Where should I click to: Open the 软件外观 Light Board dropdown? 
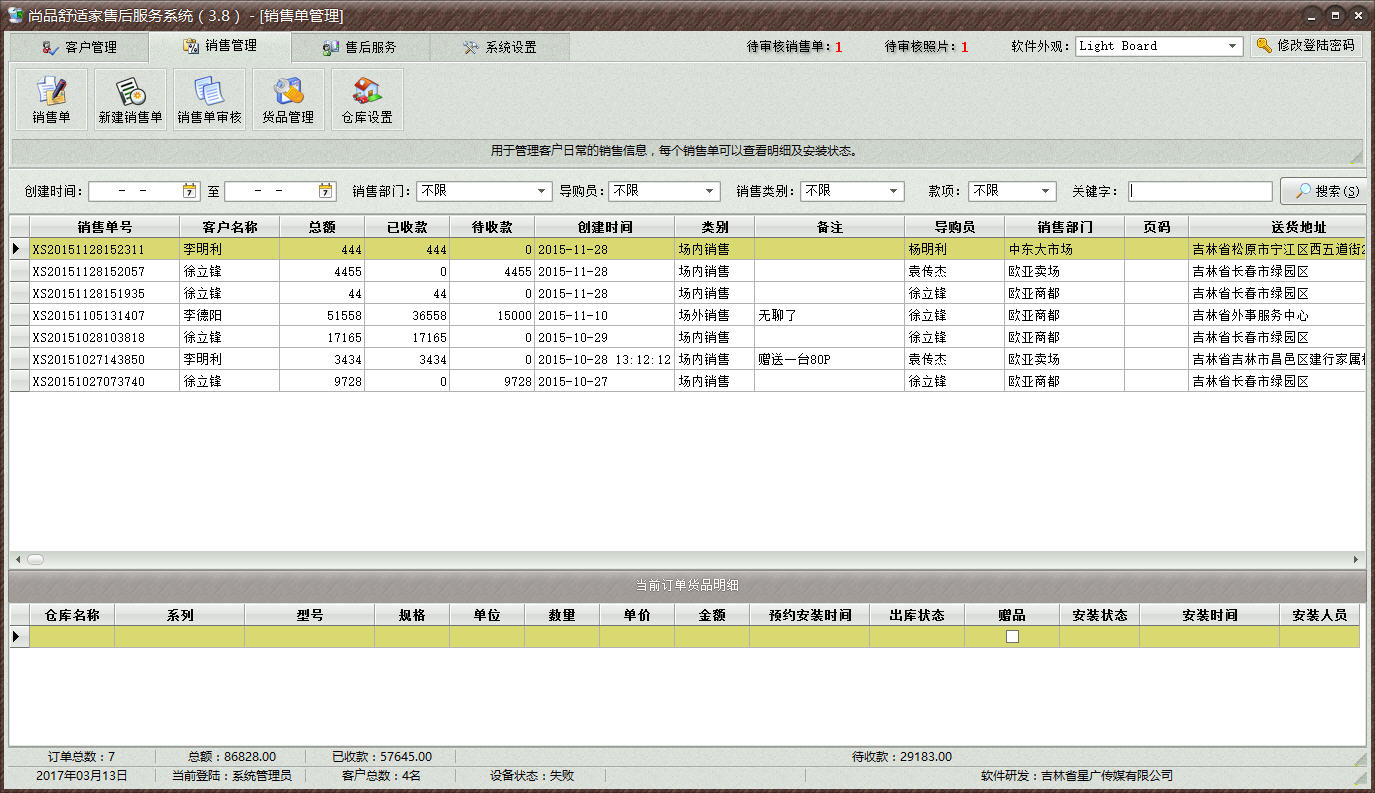click(x=1233, y=46)
